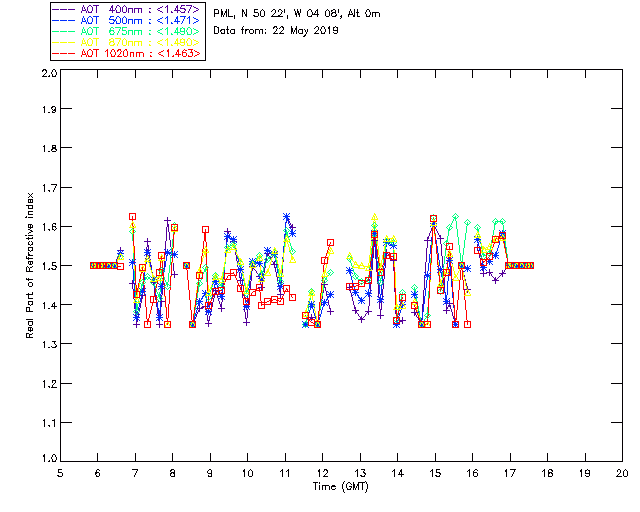Click the 20 x-axis tick label

coord(622,473)
